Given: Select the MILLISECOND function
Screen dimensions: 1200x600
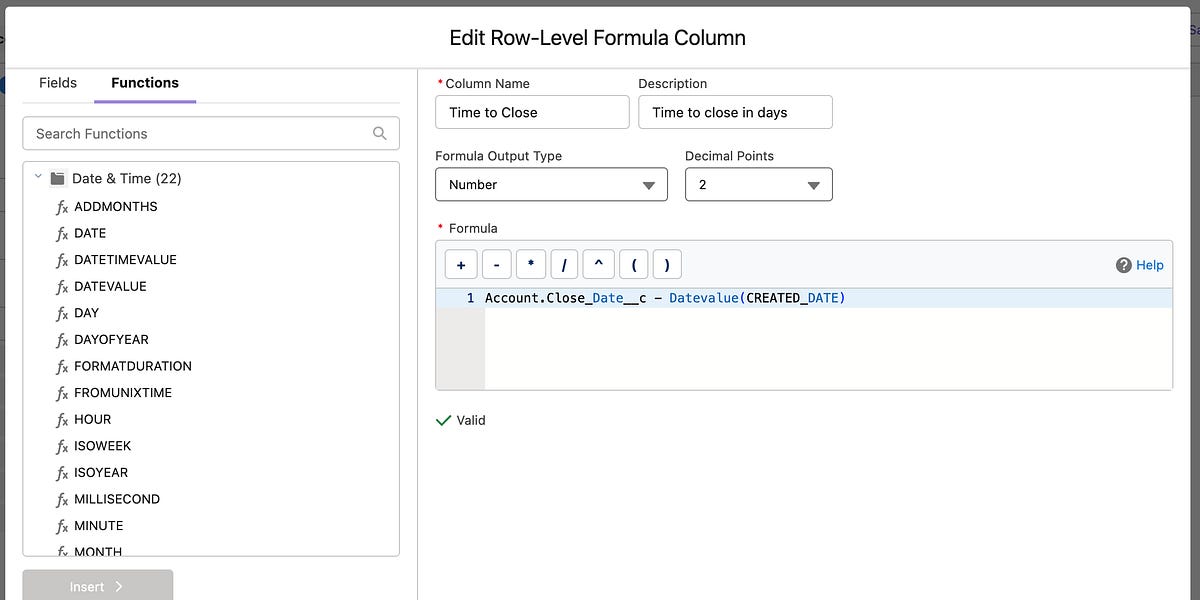Looking at the screenshot, I should coord(117,499).
